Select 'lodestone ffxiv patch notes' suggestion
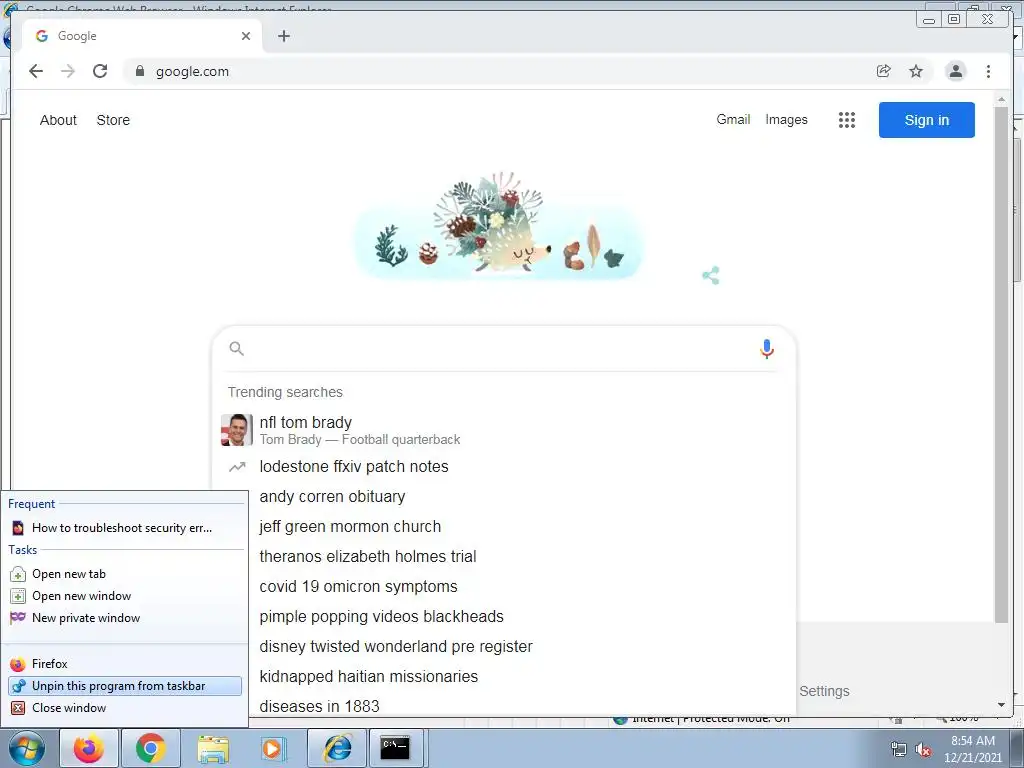 pos(504,466)
